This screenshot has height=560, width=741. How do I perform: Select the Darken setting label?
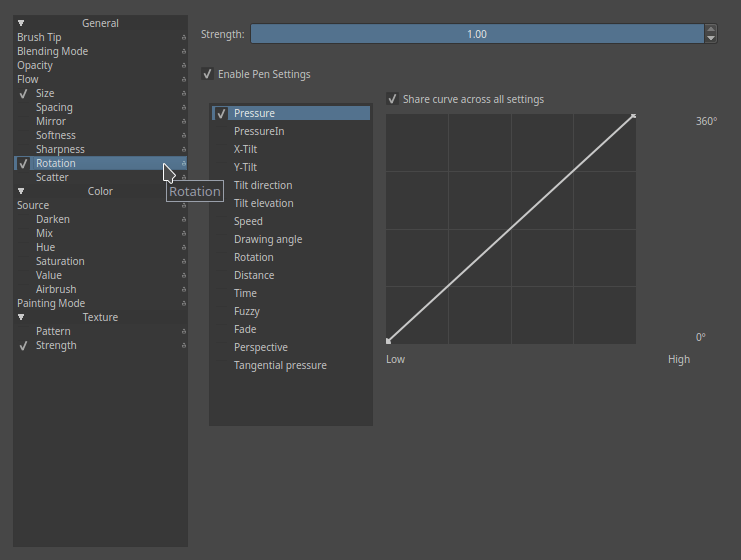[x=53, y=220]
